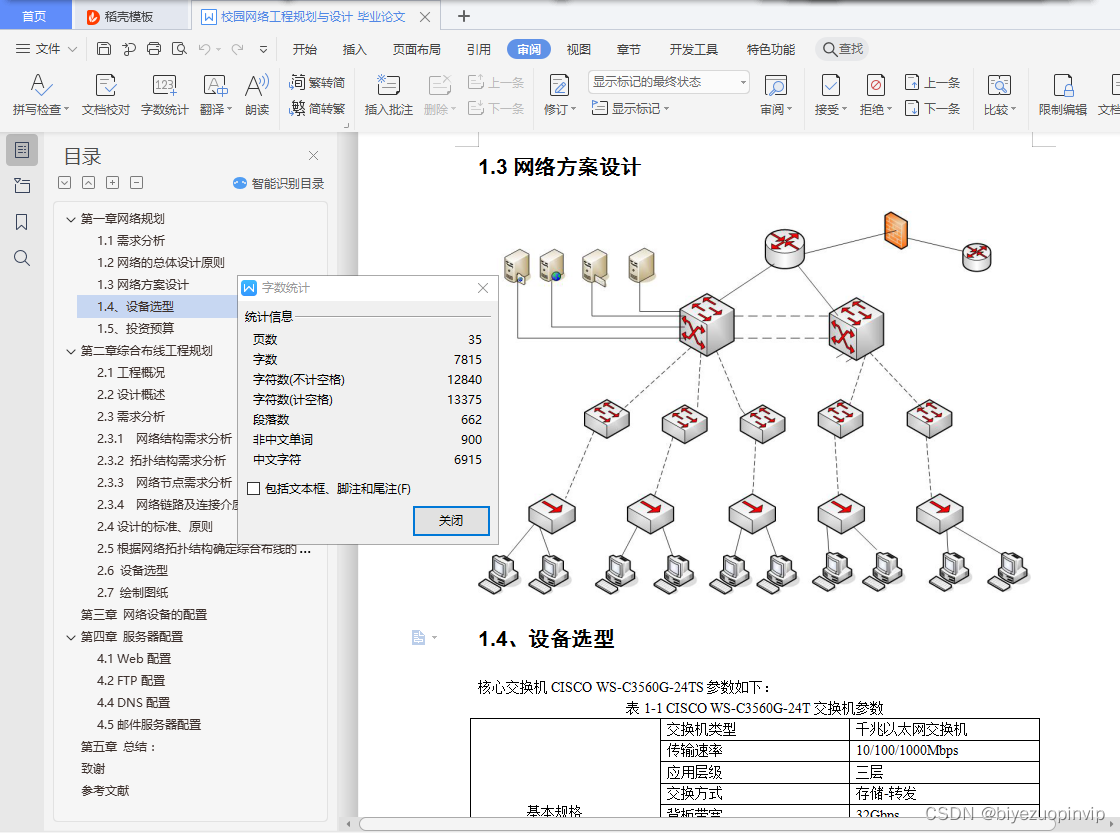Open the 章节 ribbon tab
Screen dimensions: 1120x833
pos(629,49)
